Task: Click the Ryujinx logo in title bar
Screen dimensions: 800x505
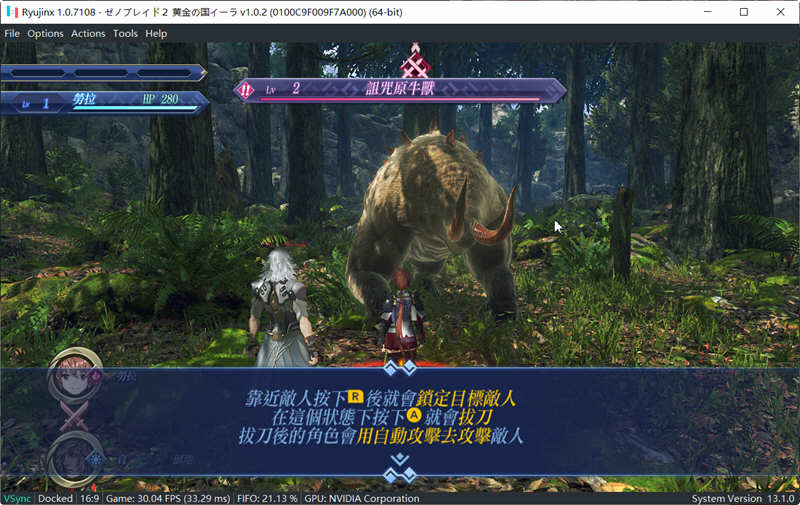Action: (12, 12)
